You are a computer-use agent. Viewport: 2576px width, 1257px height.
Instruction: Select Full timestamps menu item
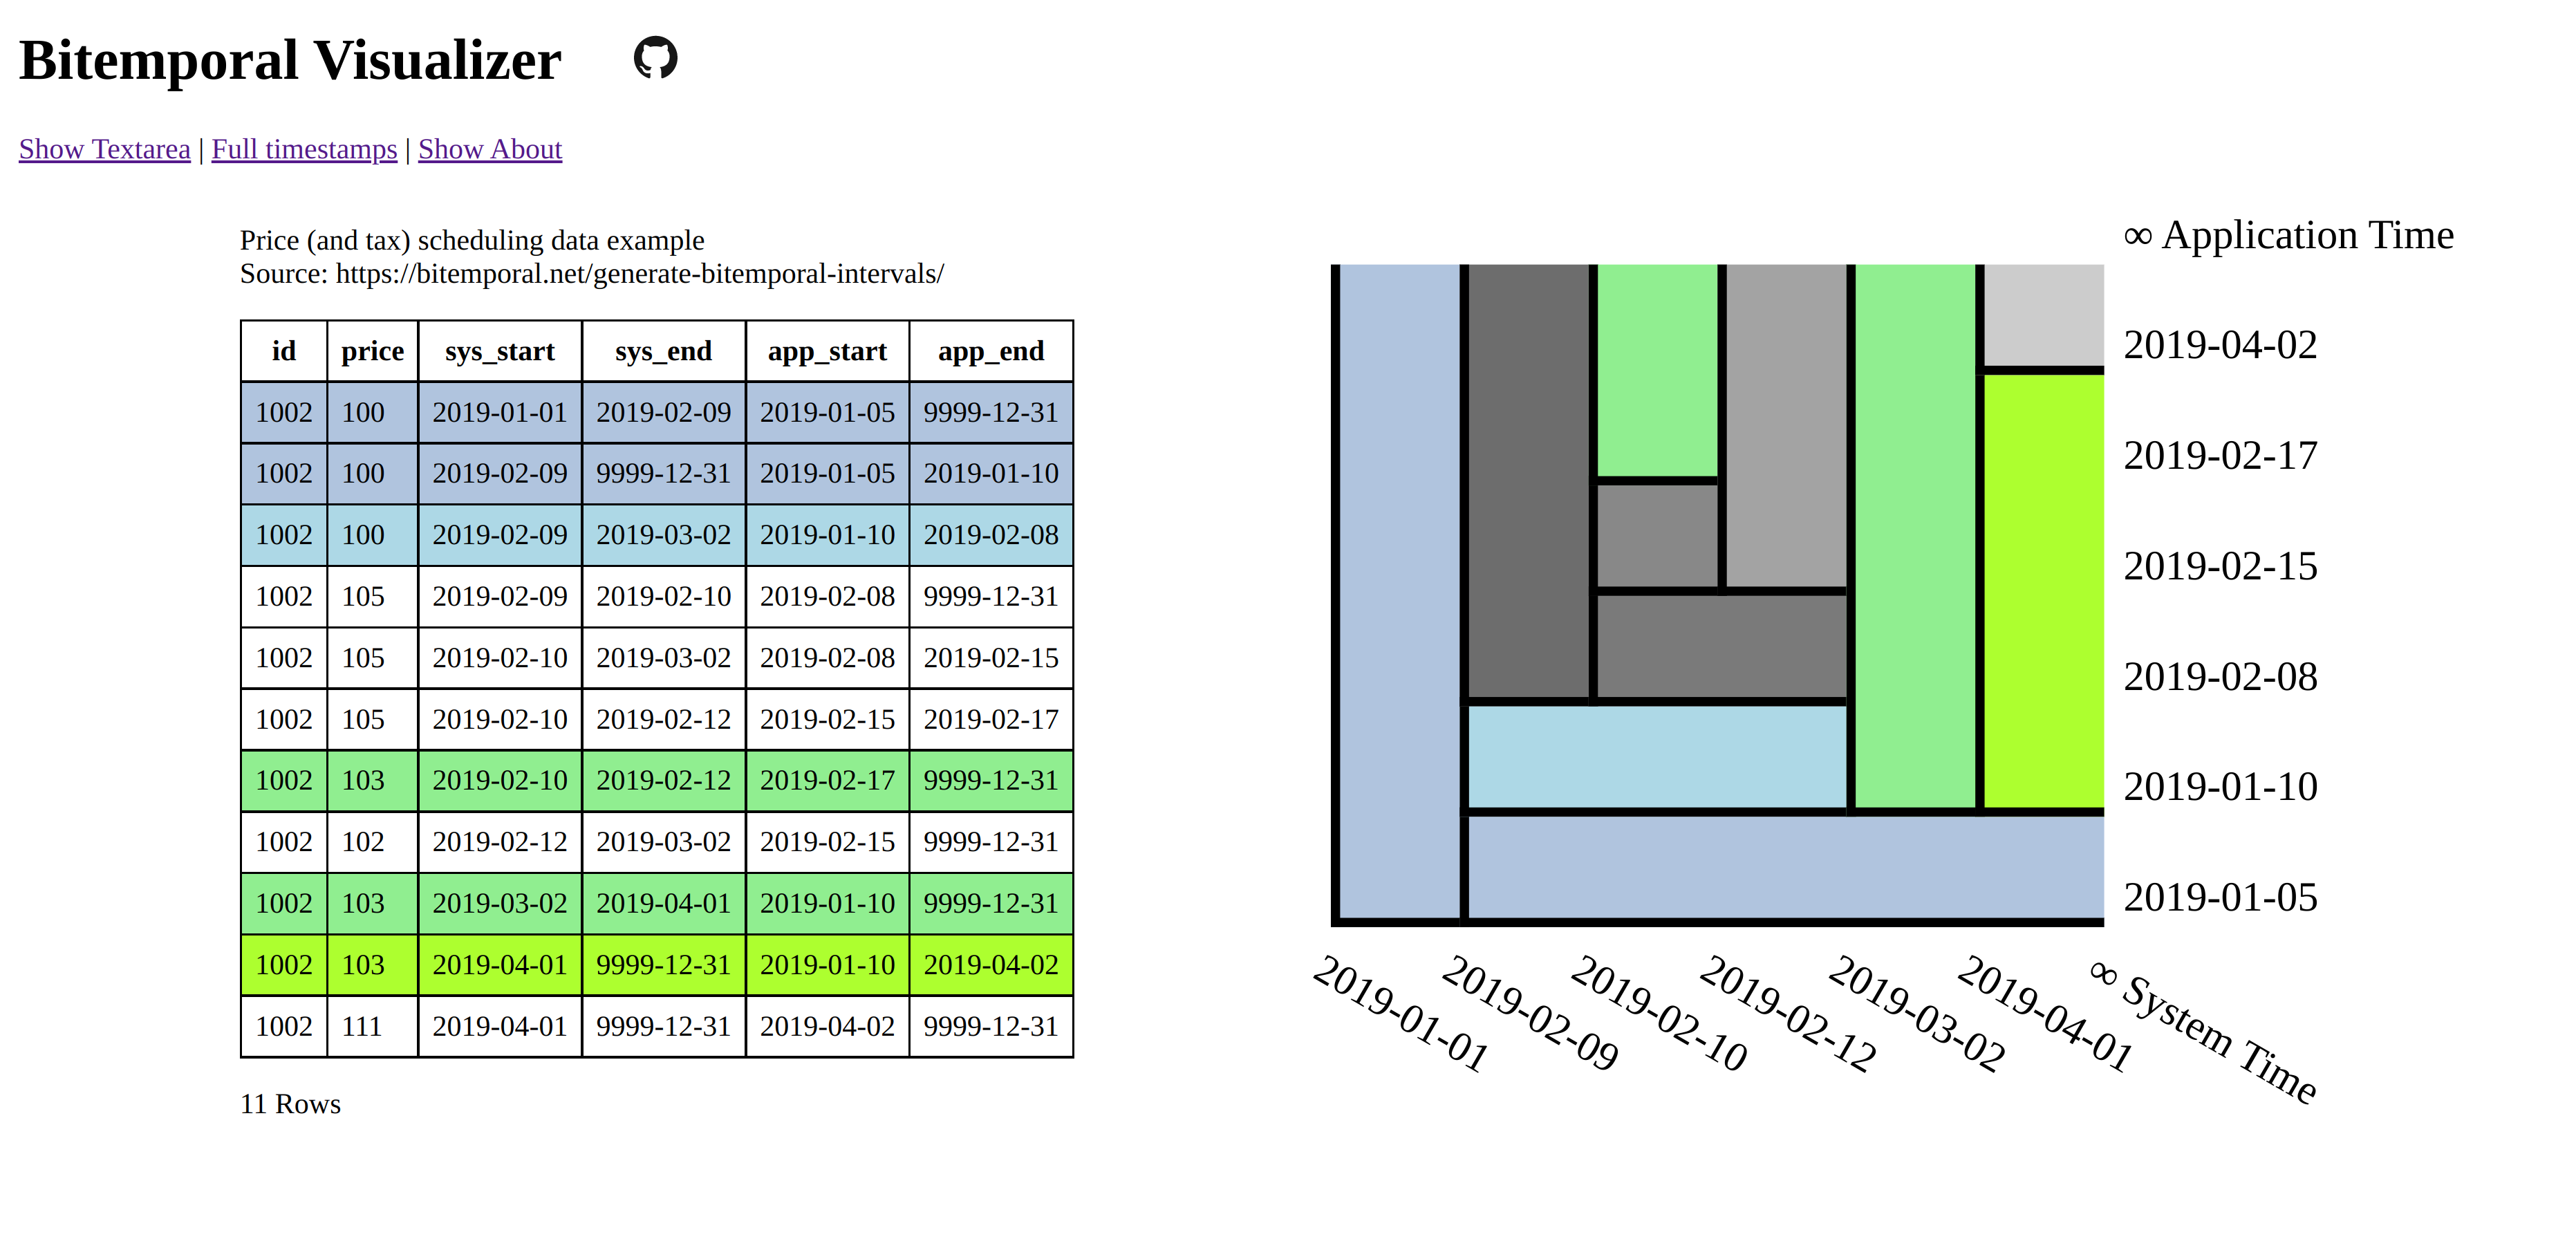pos(304,148)
